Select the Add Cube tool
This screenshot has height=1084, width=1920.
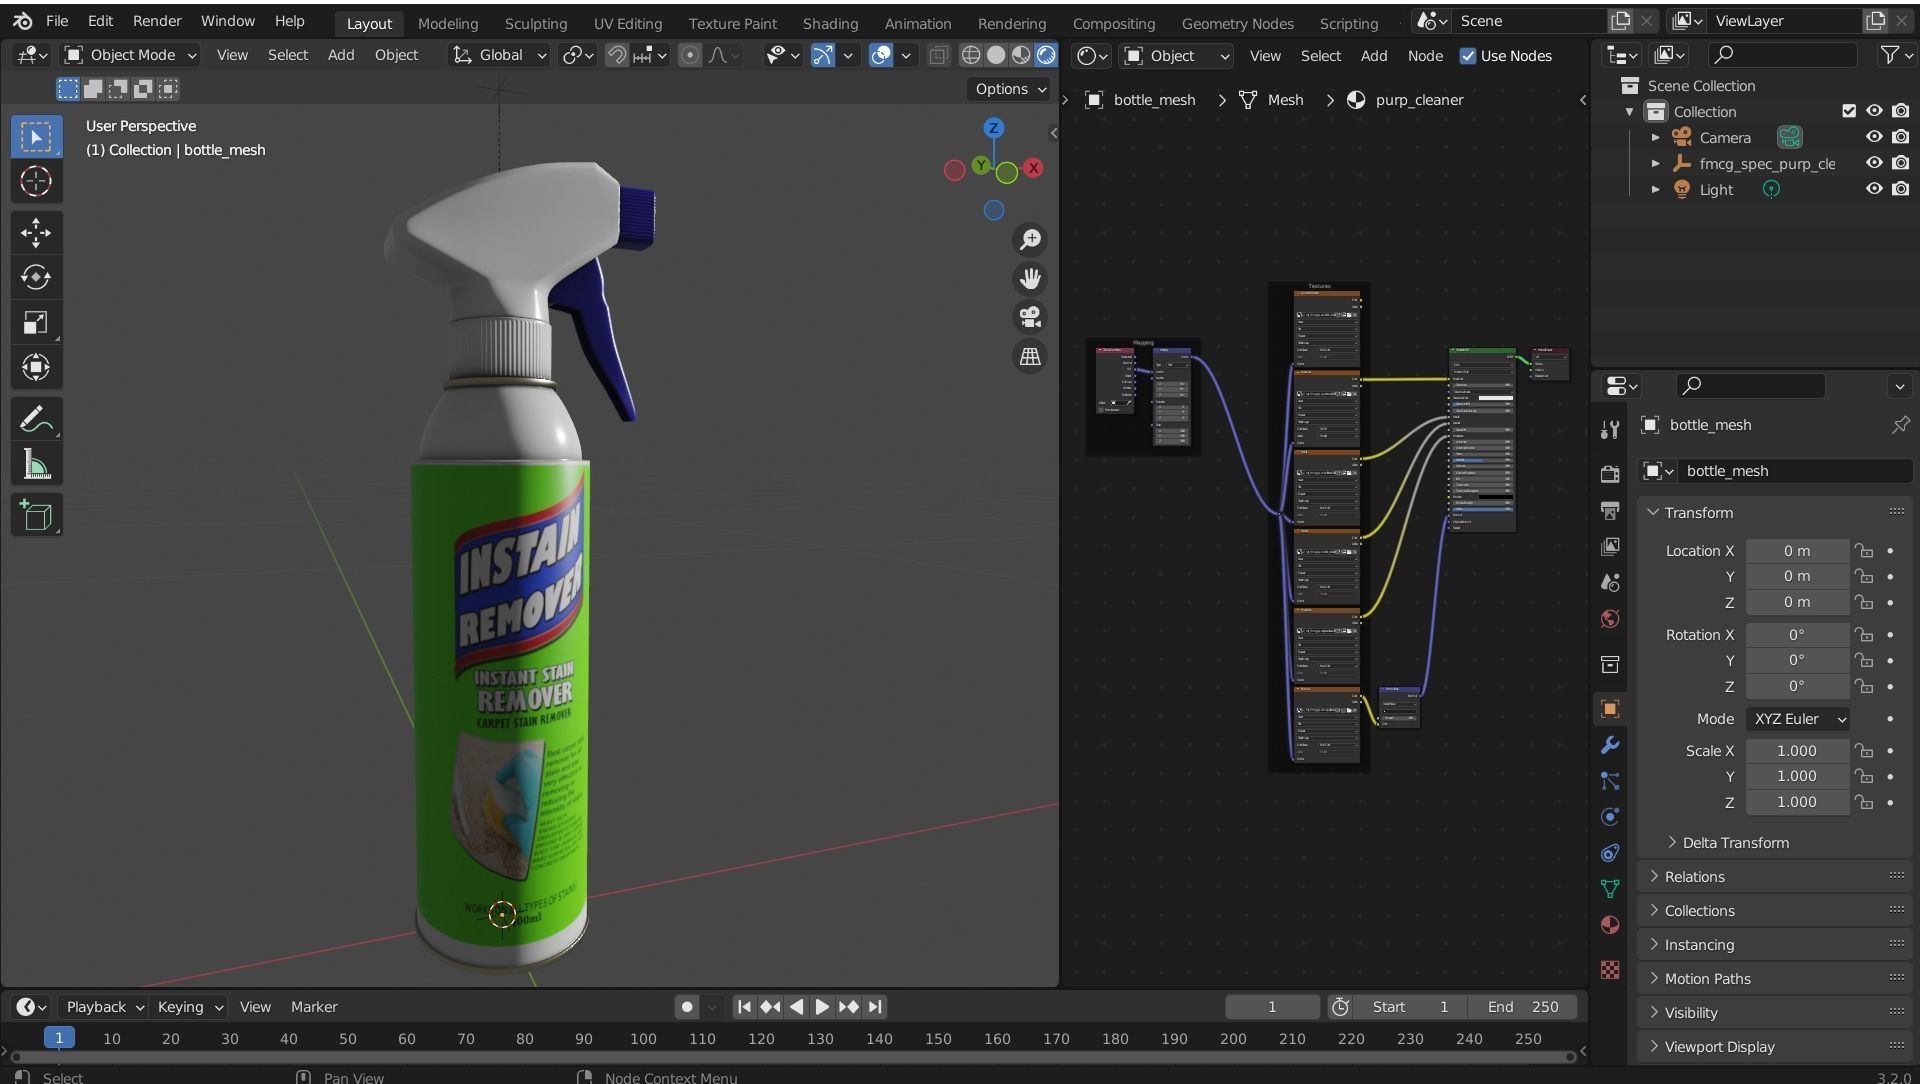pos(36,515)
